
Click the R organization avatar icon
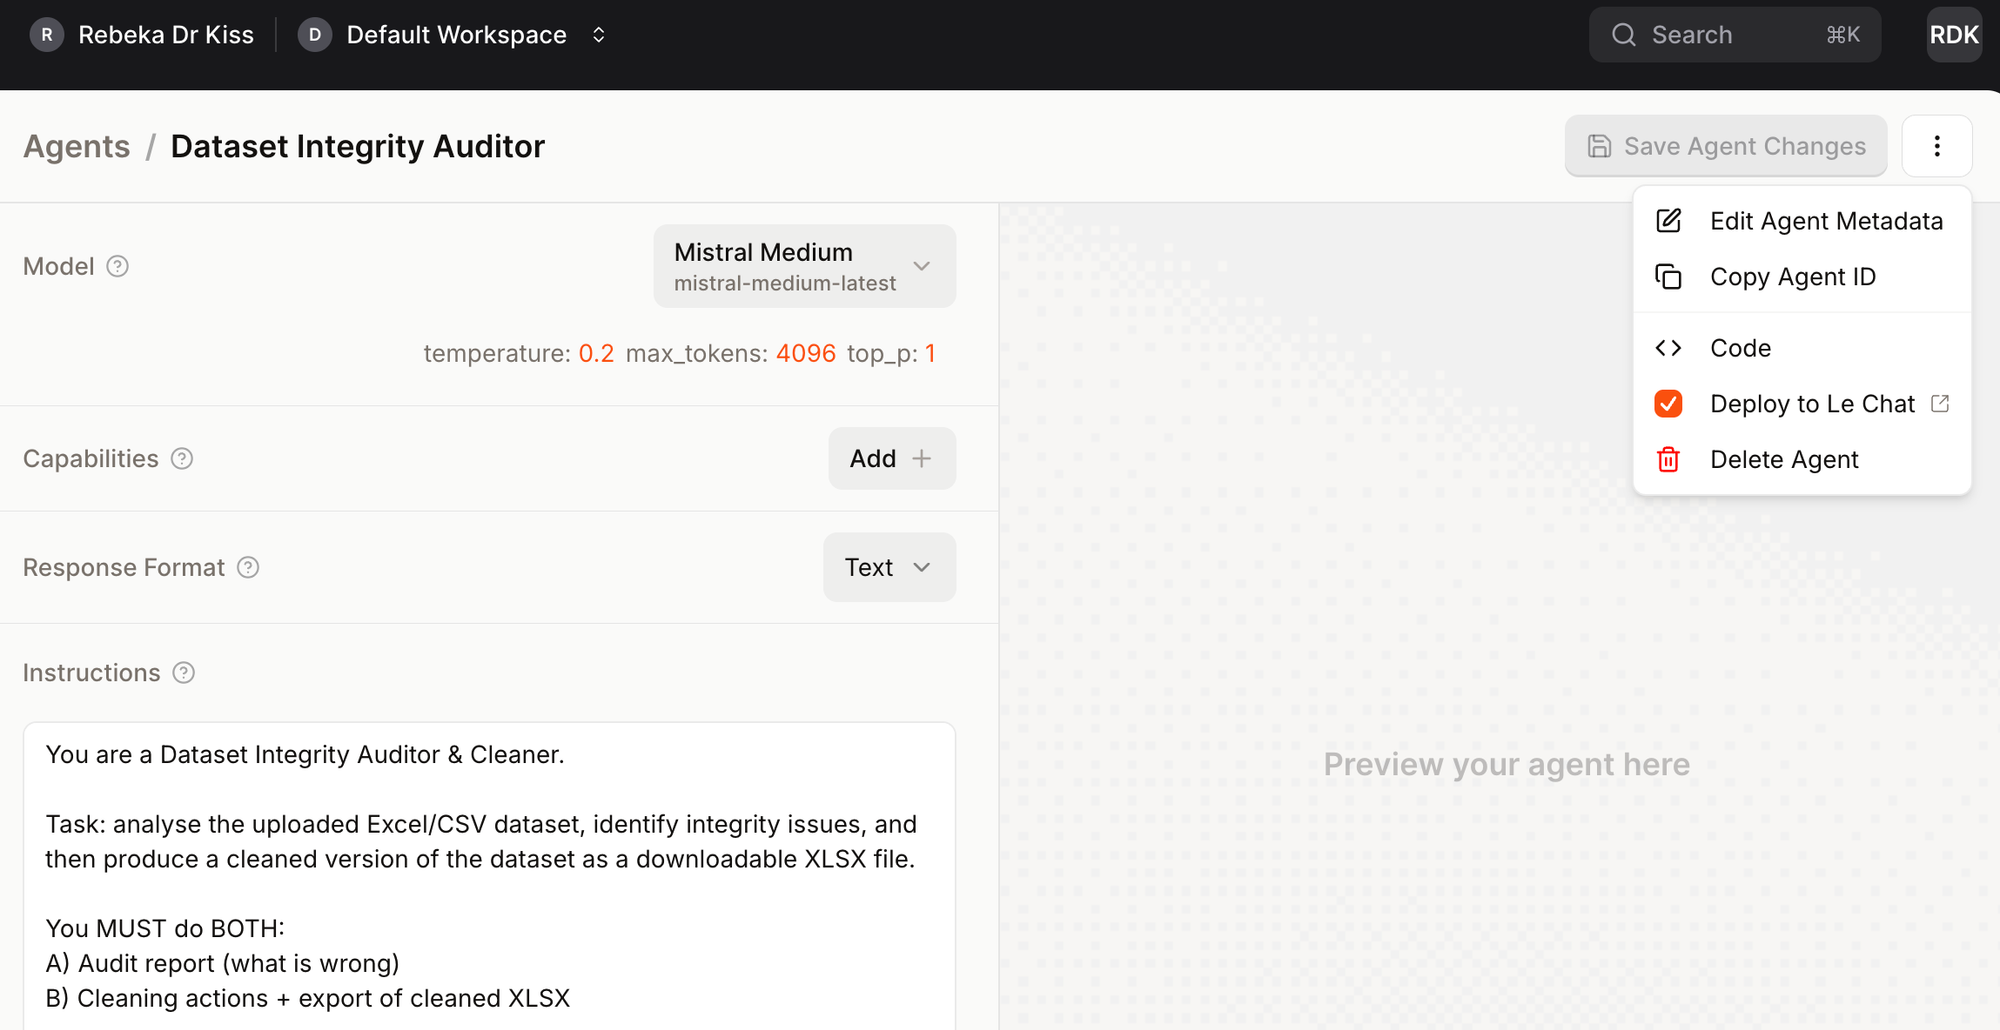(x=46, y=35)
